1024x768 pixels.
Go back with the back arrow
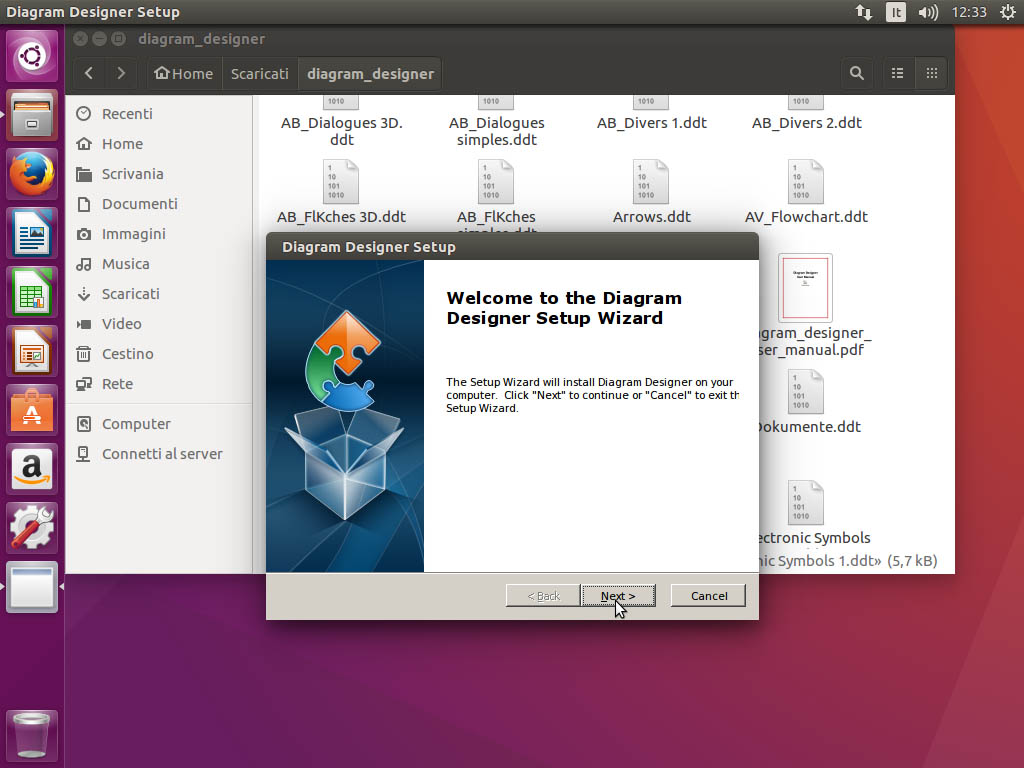(x=89, y=73)
